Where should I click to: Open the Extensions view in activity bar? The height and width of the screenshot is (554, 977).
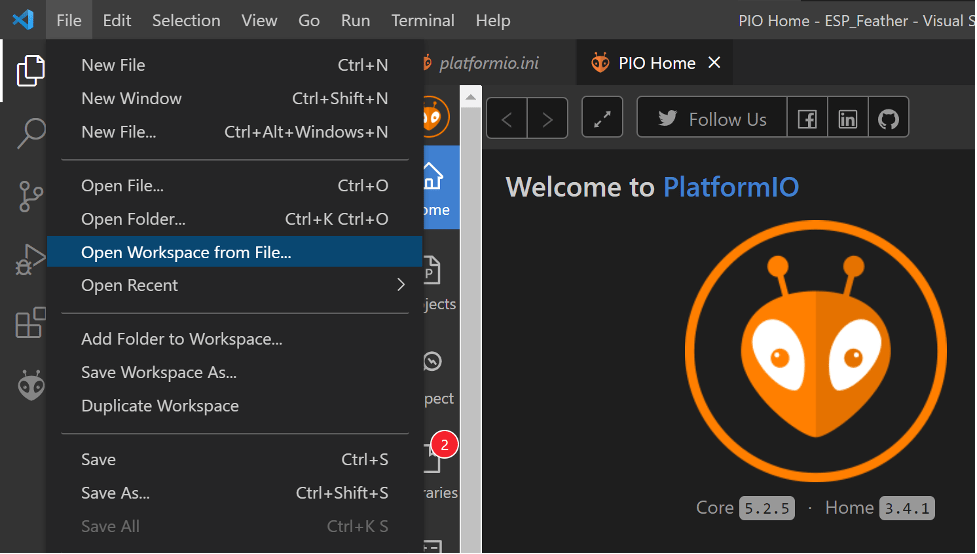[31, 322]
